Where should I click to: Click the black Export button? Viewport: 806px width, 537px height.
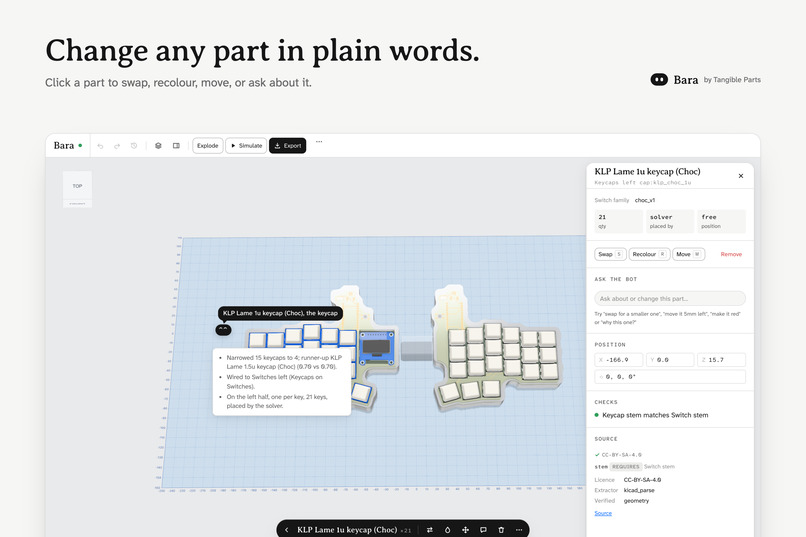287,146
